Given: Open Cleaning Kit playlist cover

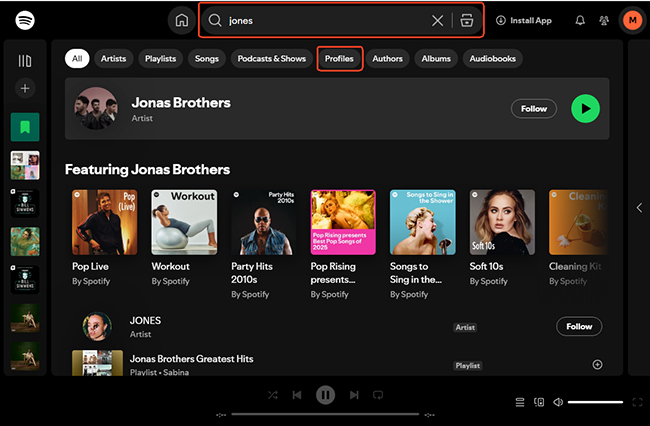Looking at the screenshot, I should [x=578, y=222].
